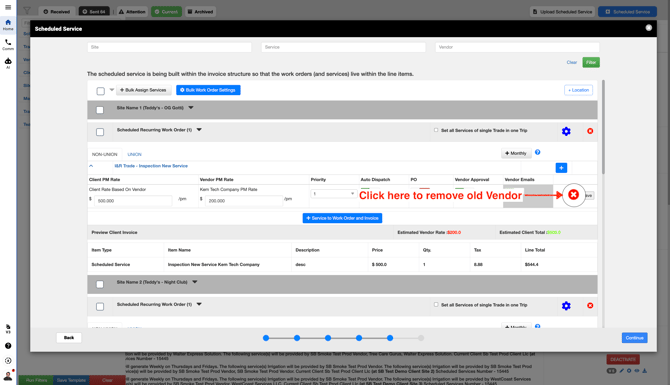Switch to the UNION tab
Image resolution: width=670 pixels, height=385 pixels.
(x=135, y=154)
